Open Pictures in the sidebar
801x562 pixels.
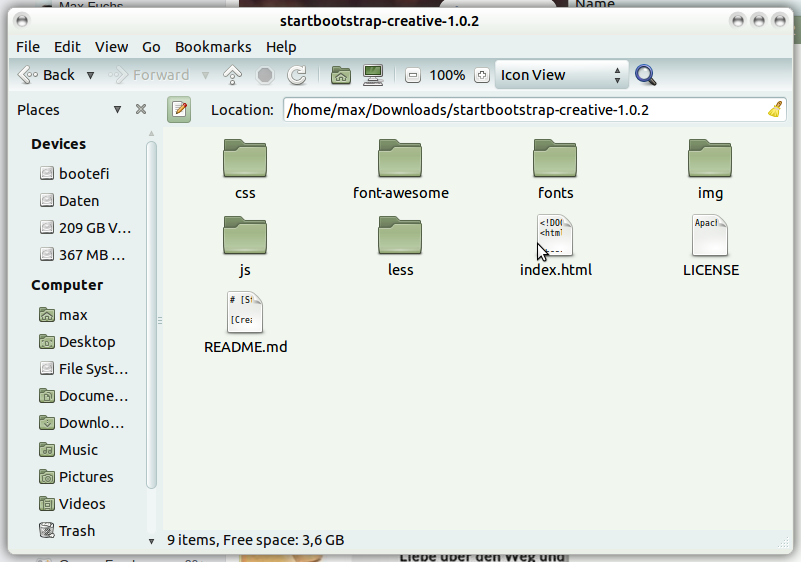point(76,477)
